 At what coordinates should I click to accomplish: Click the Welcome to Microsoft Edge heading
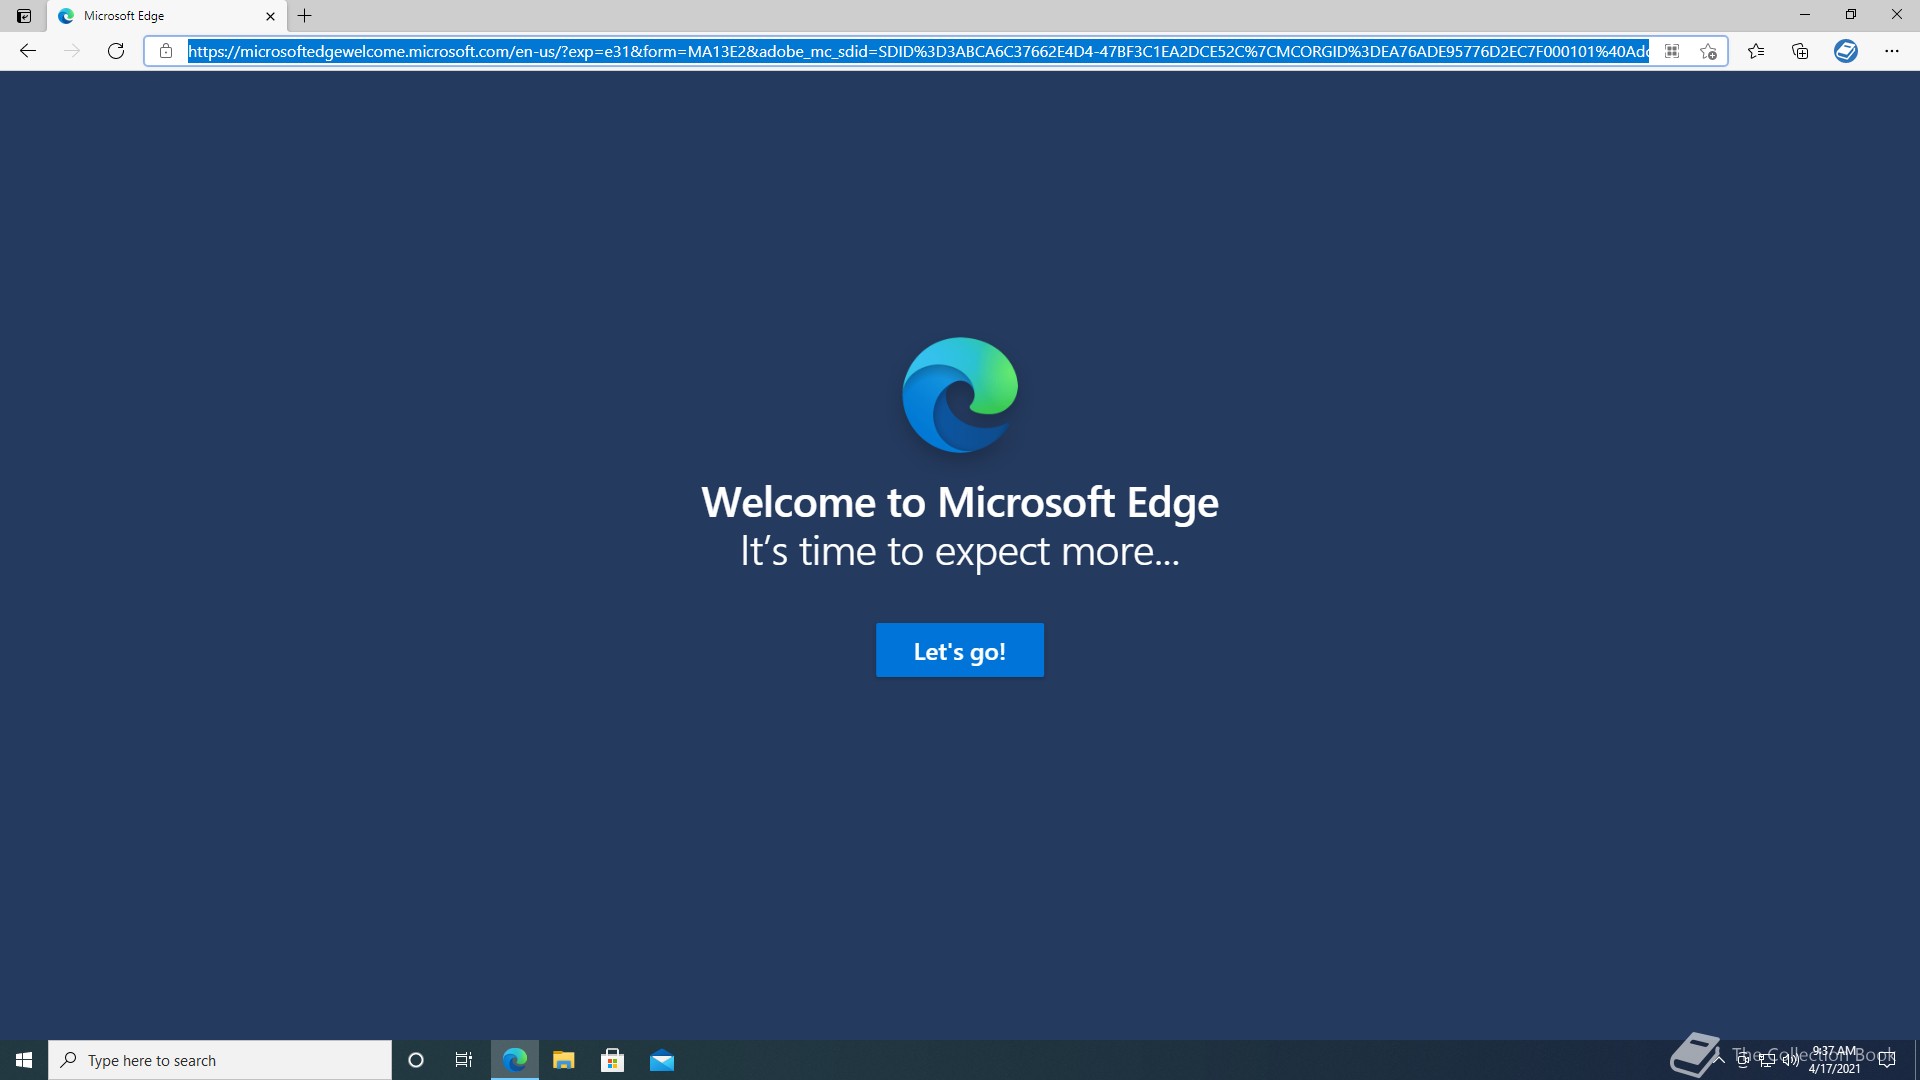click(x=959, y=502)
